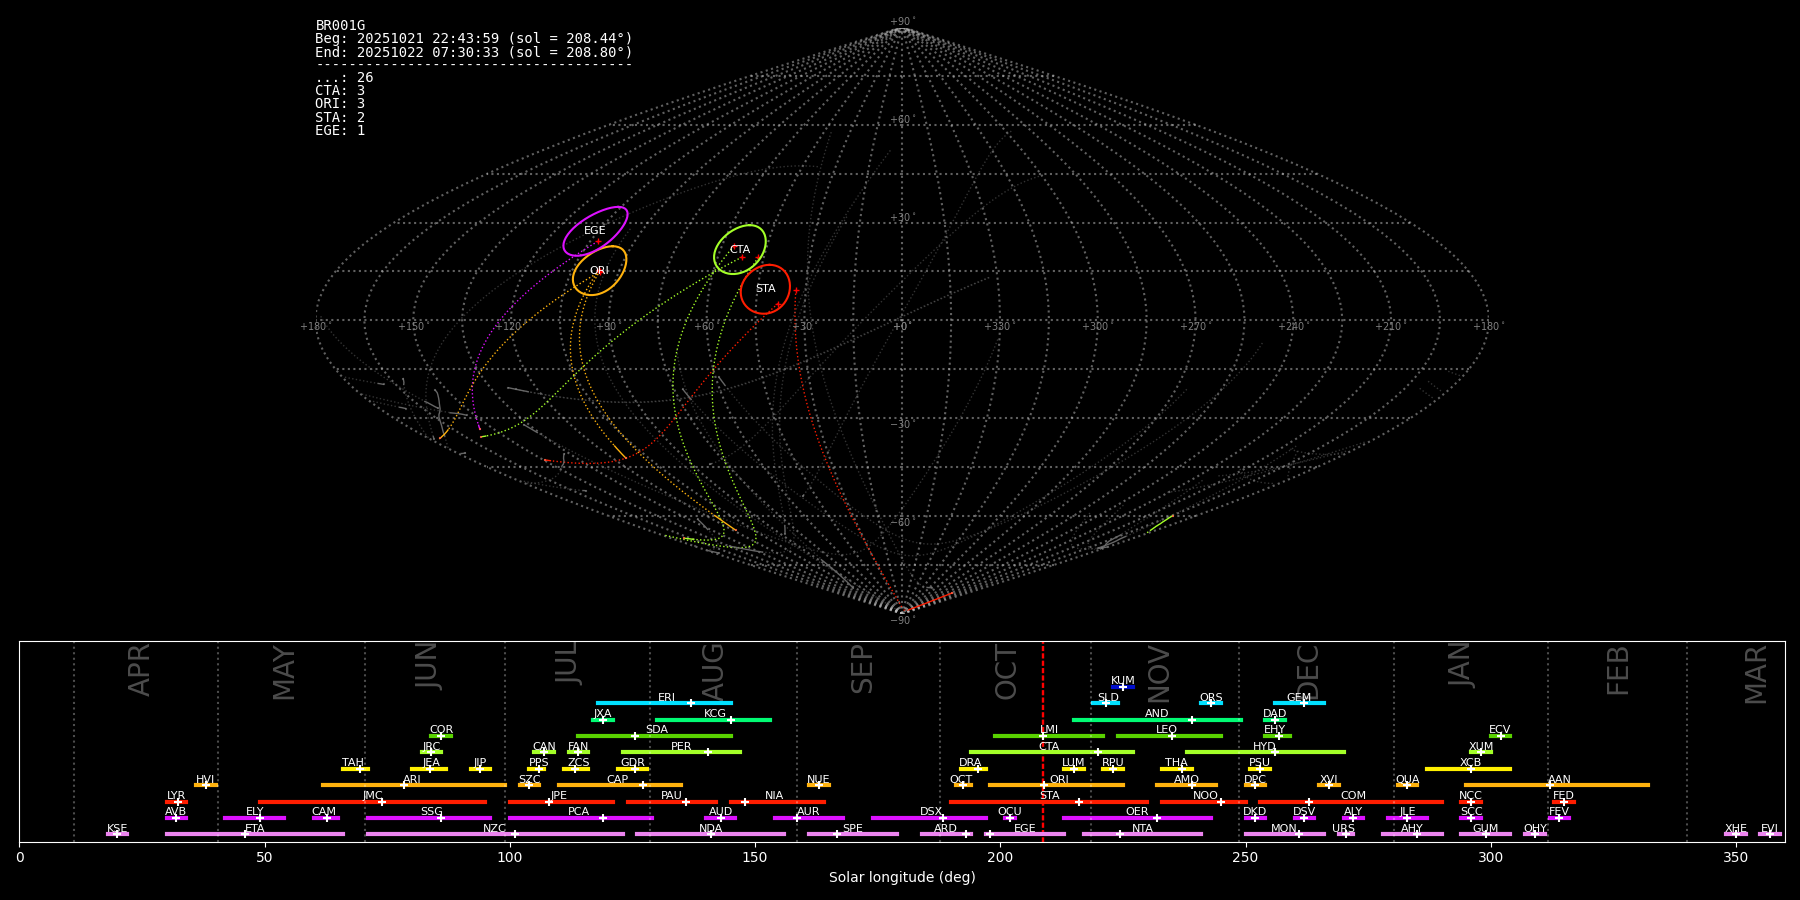The image size is (1800, 900).
Task: Click the +90° label at the map top
Action: [901, 21]
